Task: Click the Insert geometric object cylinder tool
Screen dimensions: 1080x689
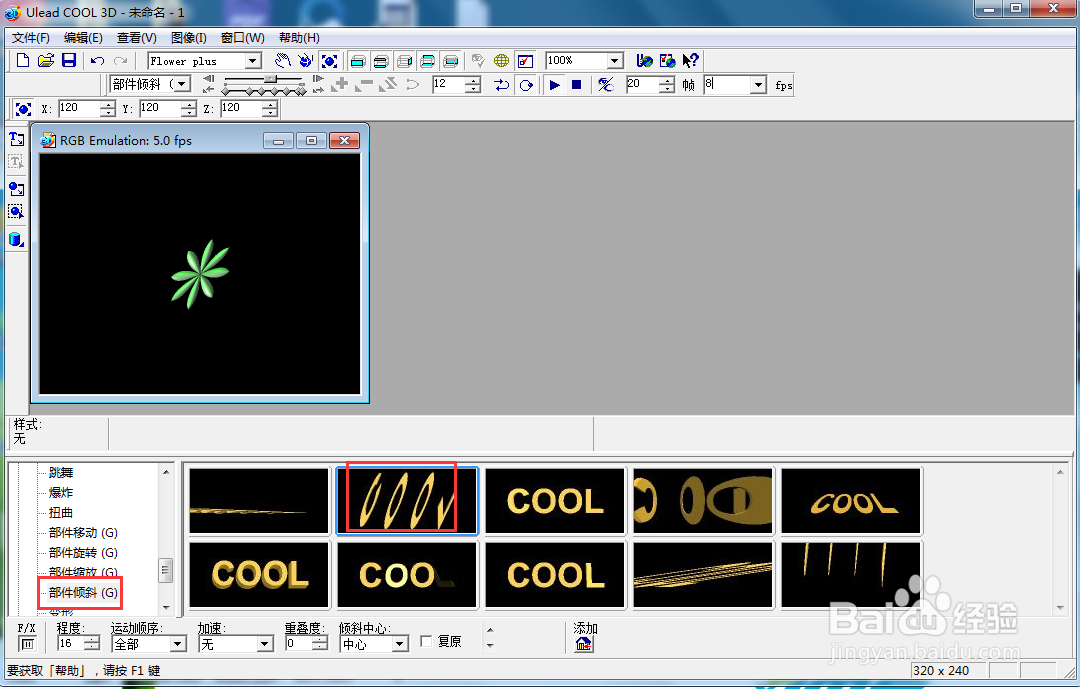Action: click(16, 240)
